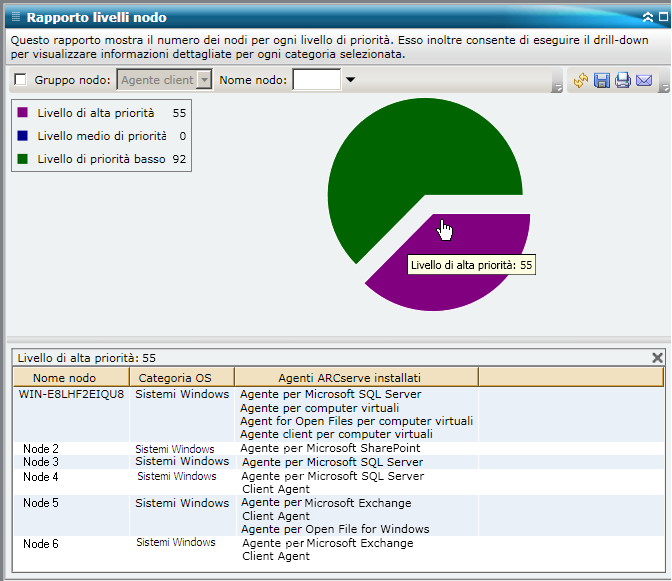The image size is (672, 581).
Task: Collapse the Rapporto livelli nodo panel
Action: click(647, 17)
